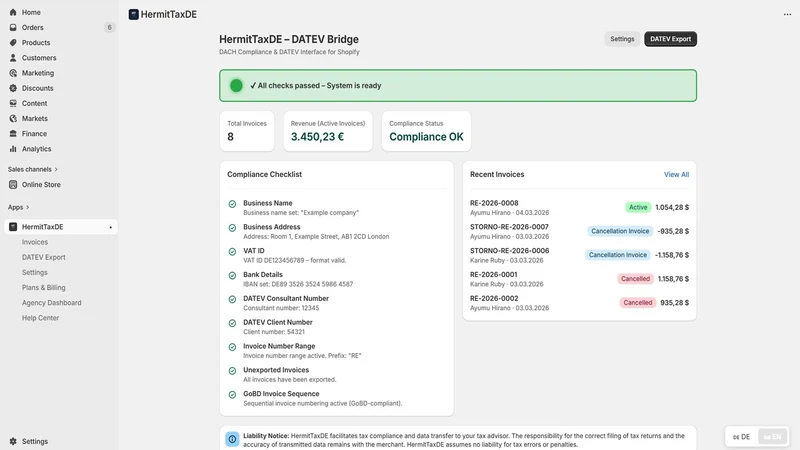
Task: Click the Orders inbox icon
Action: 13,28
